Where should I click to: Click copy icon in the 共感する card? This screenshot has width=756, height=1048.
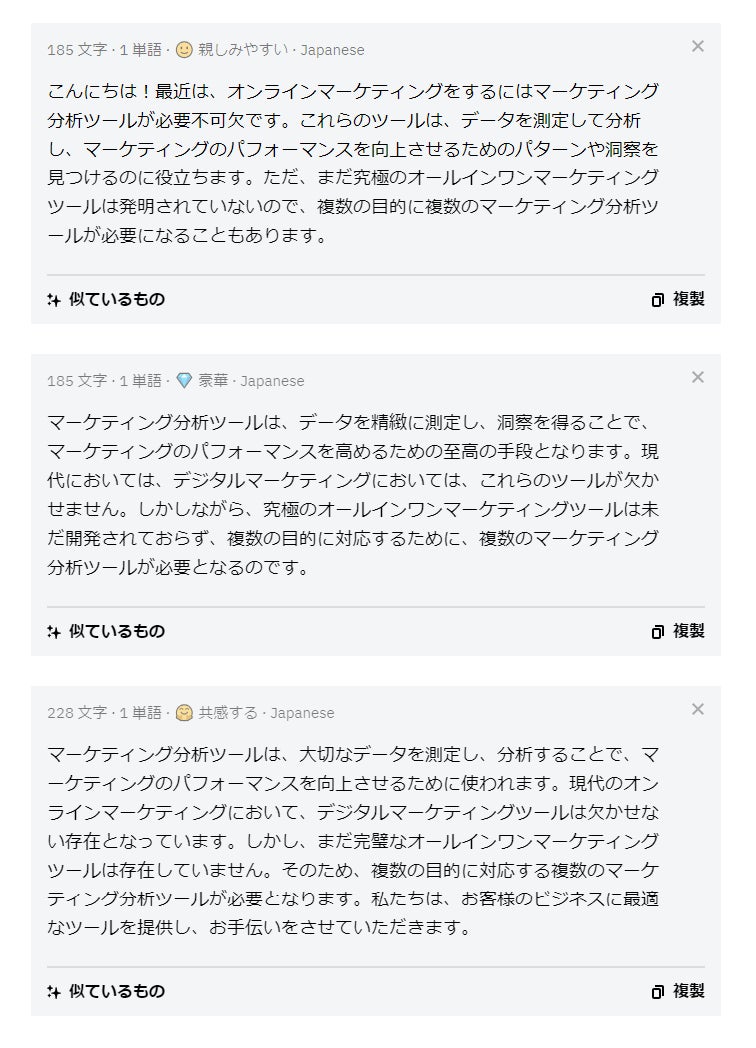[658, 992]
